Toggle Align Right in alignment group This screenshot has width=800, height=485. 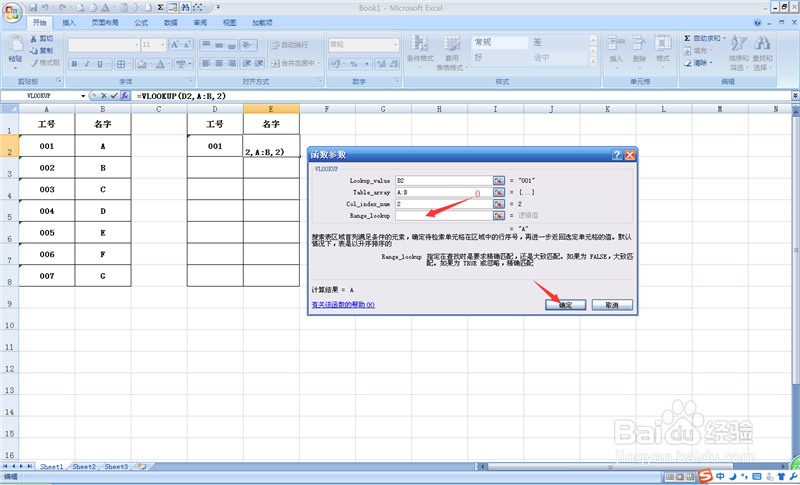(x=232, y=63)
